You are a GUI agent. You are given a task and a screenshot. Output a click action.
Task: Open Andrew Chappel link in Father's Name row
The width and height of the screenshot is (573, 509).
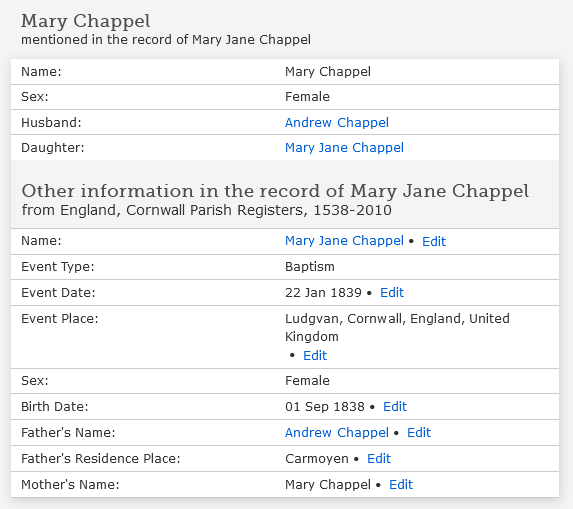click(337, 432)
